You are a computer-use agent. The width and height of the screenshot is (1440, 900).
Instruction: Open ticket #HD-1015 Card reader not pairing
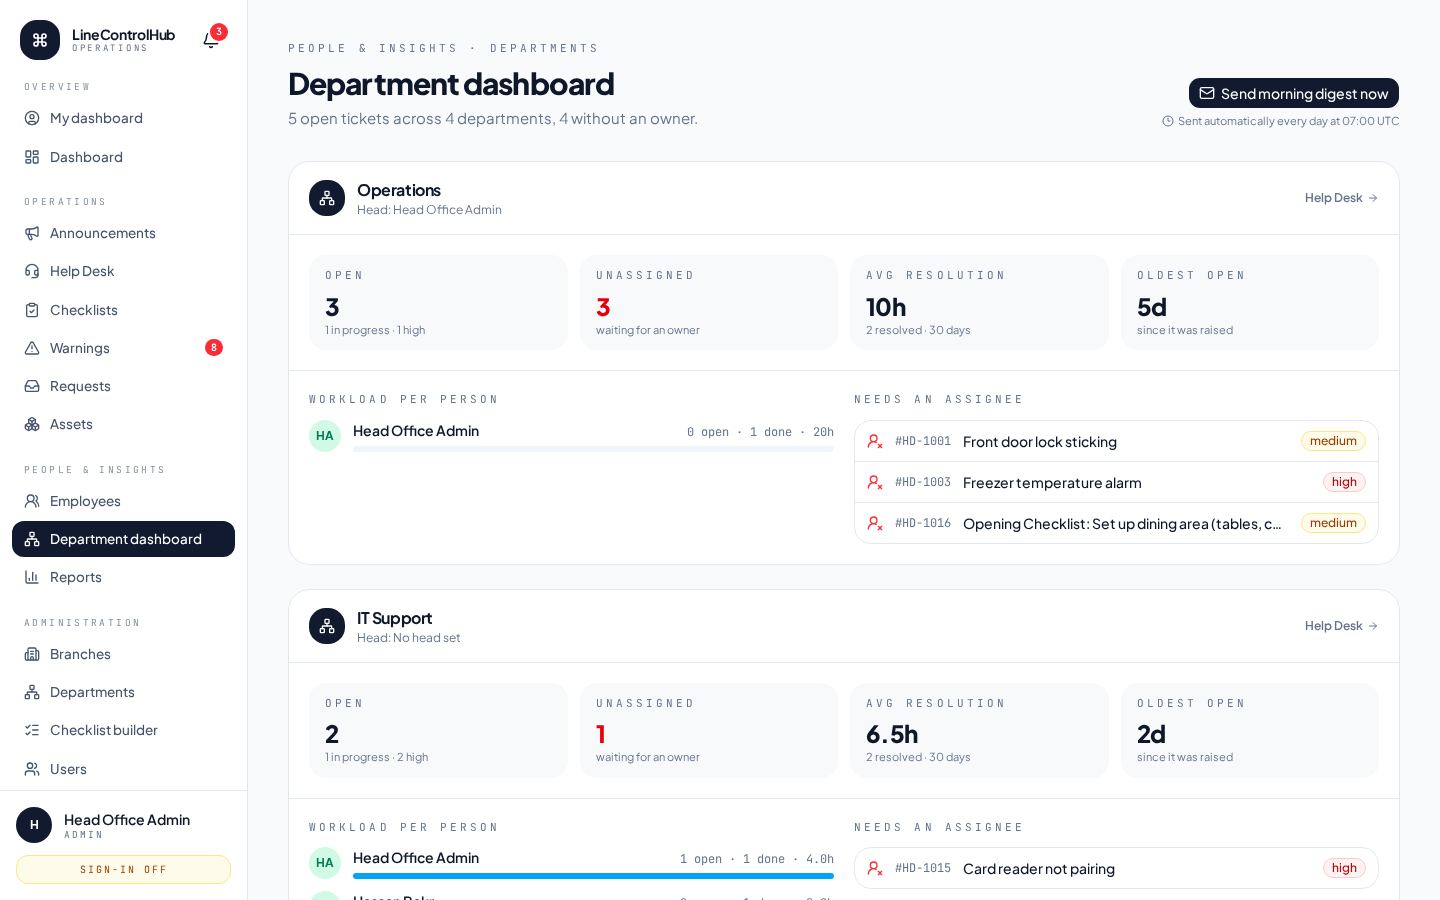tap(1116, 868)
